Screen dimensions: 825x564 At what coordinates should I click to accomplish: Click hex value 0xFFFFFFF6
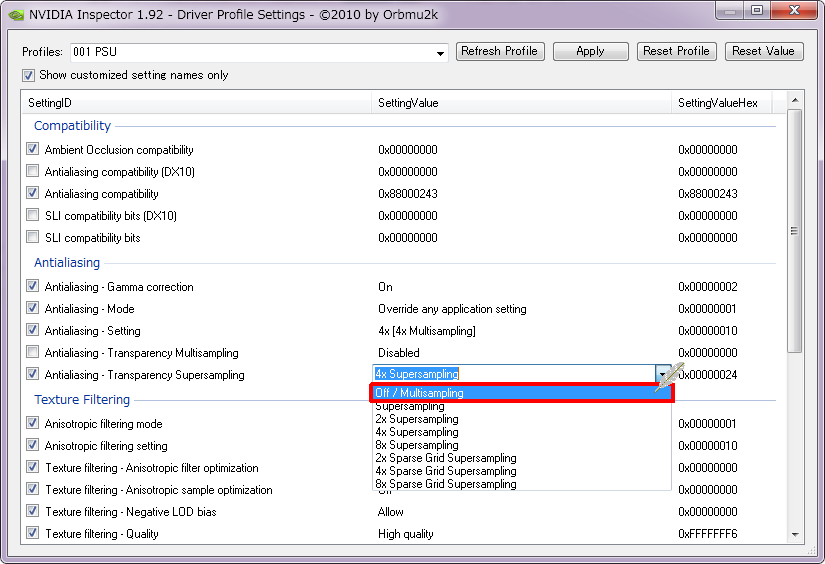click(x=708, y=534)
